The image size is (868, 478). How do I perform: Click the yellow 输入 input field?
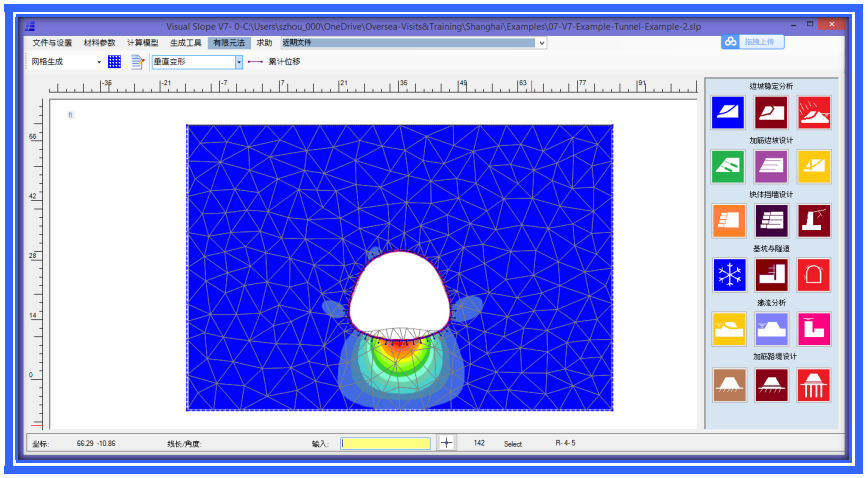point(385,443)
